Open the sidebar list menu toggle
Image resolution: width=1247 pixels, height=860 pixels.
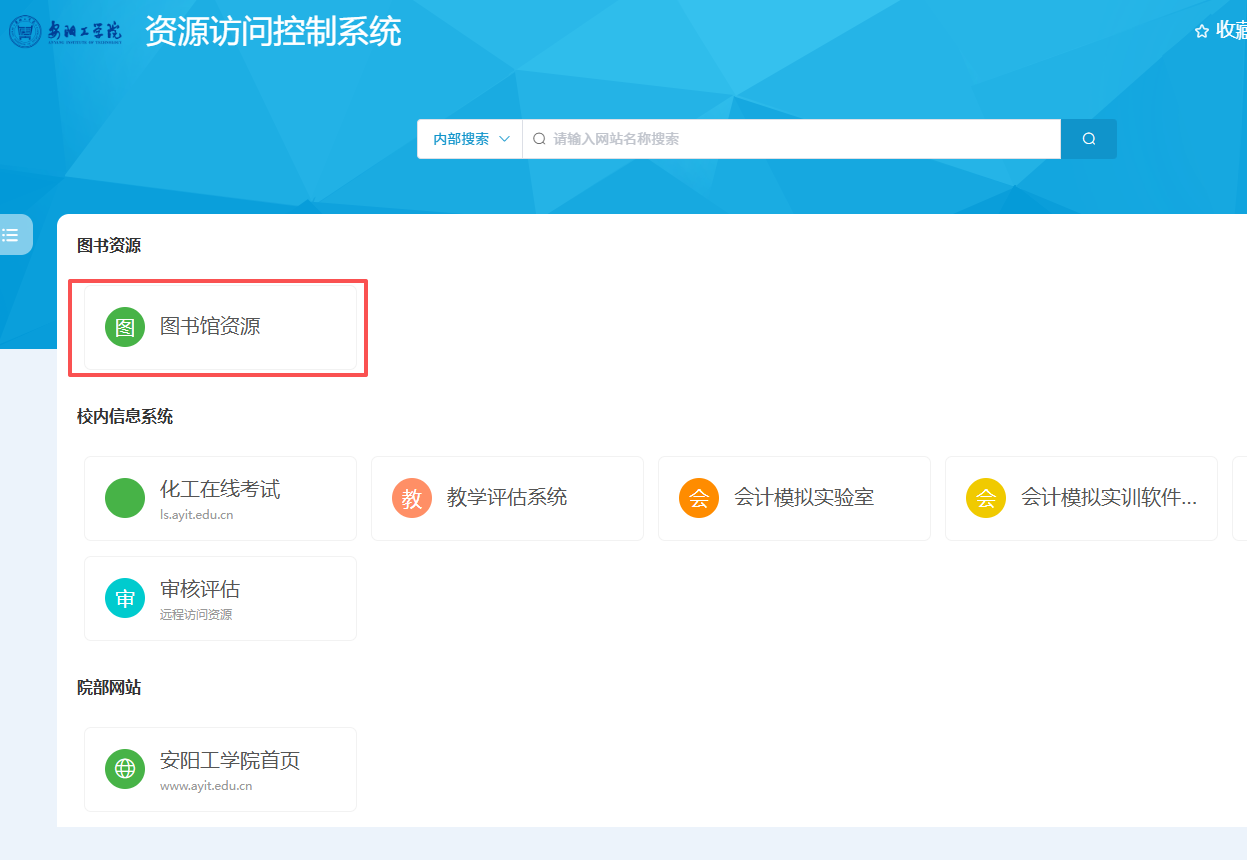pos(11,235)
